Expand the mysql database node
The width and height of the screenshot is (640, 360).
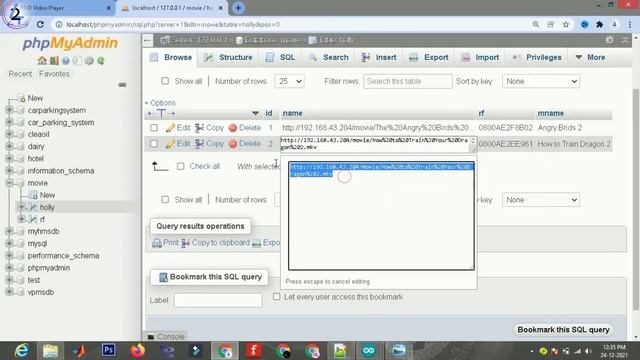[9, 243]
